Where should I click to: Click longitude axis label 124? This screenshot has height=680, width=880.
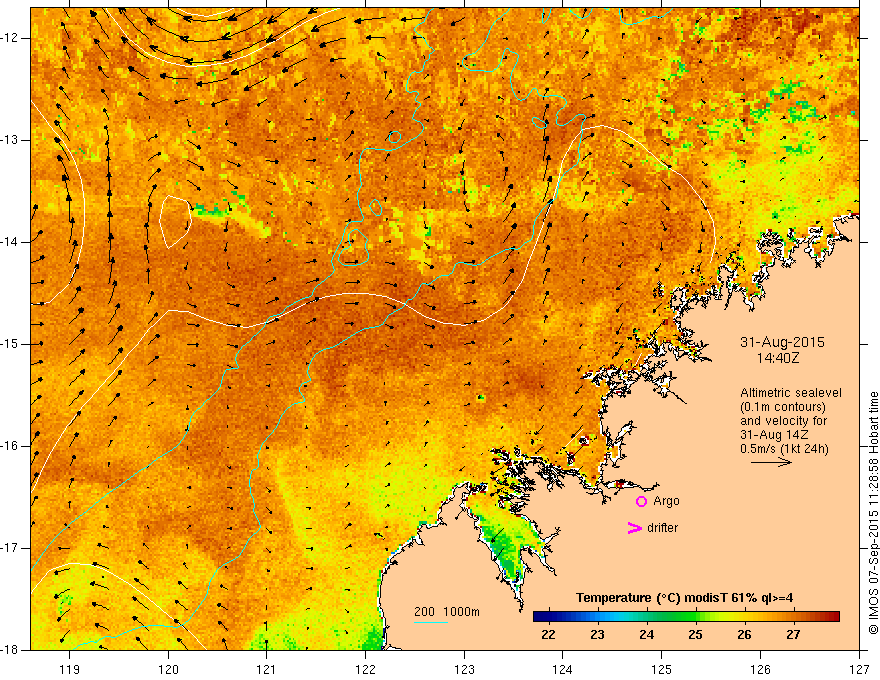pyautogui.click(x=563, y=669)
